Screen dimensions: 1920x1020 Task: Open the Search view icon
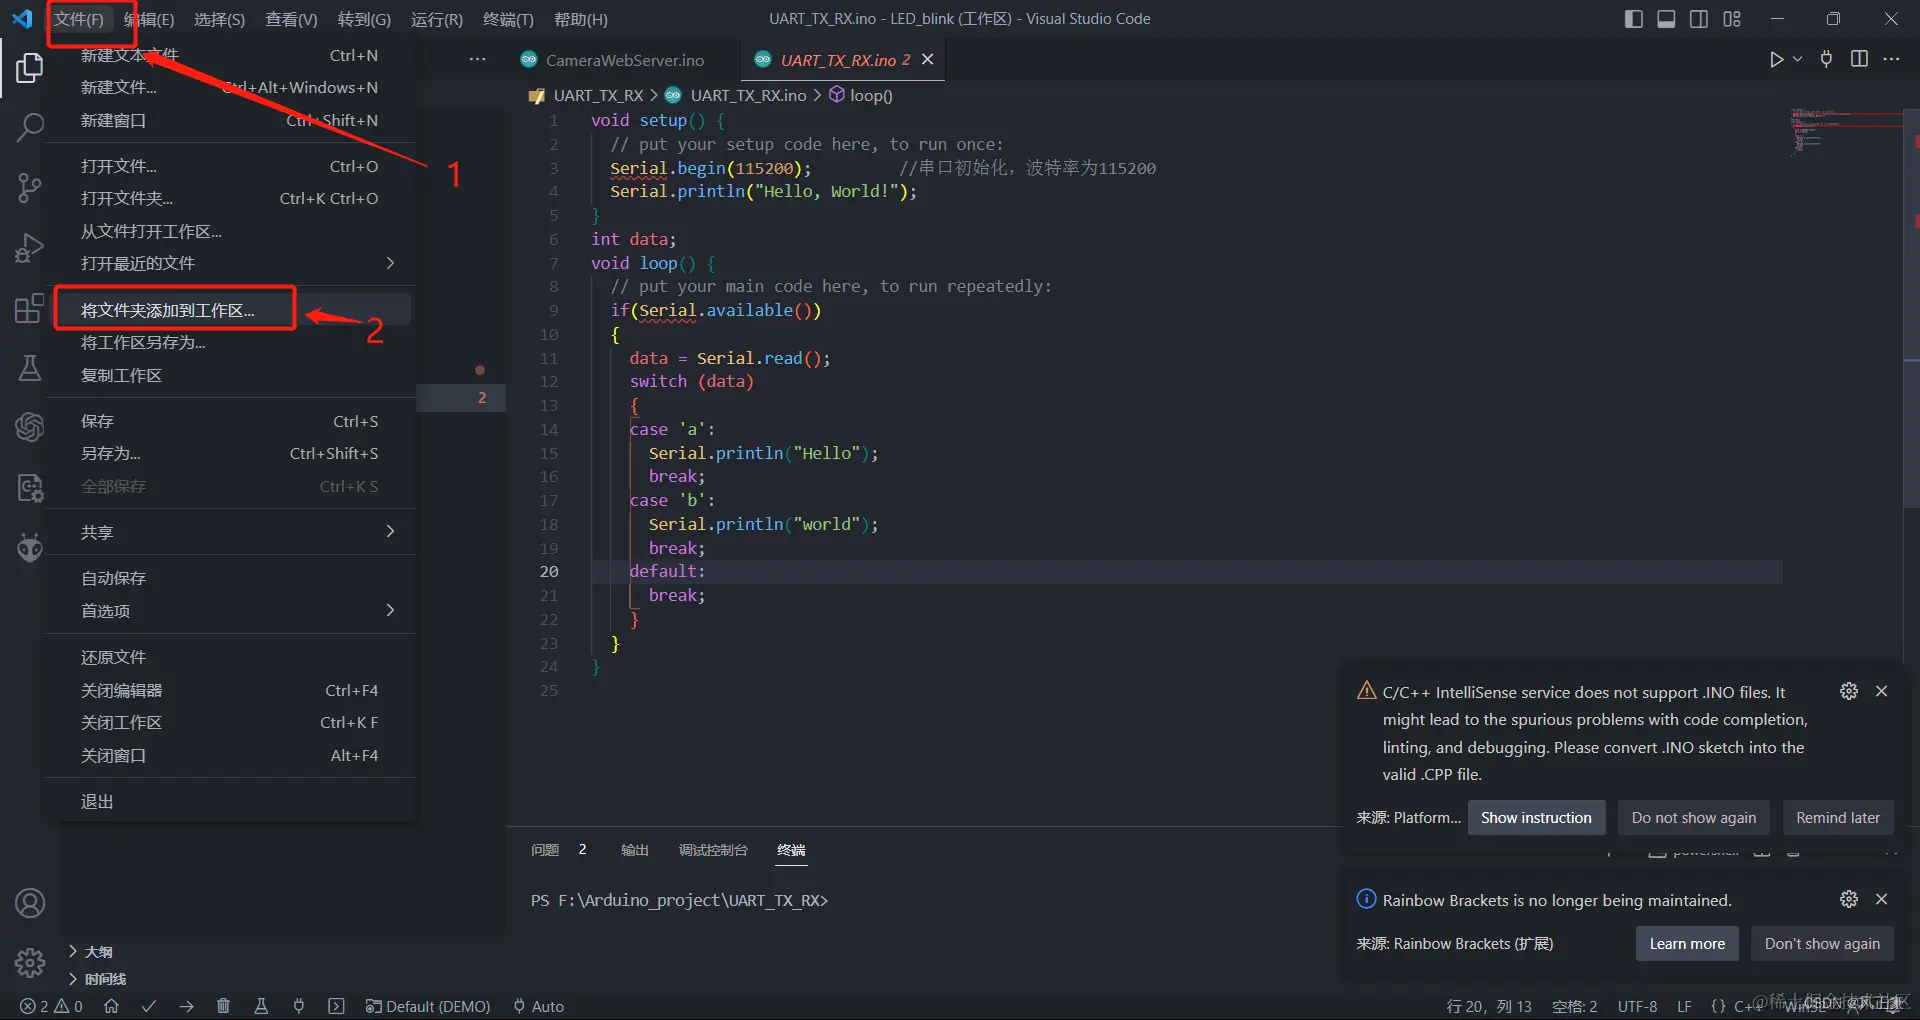click(30, 127)
